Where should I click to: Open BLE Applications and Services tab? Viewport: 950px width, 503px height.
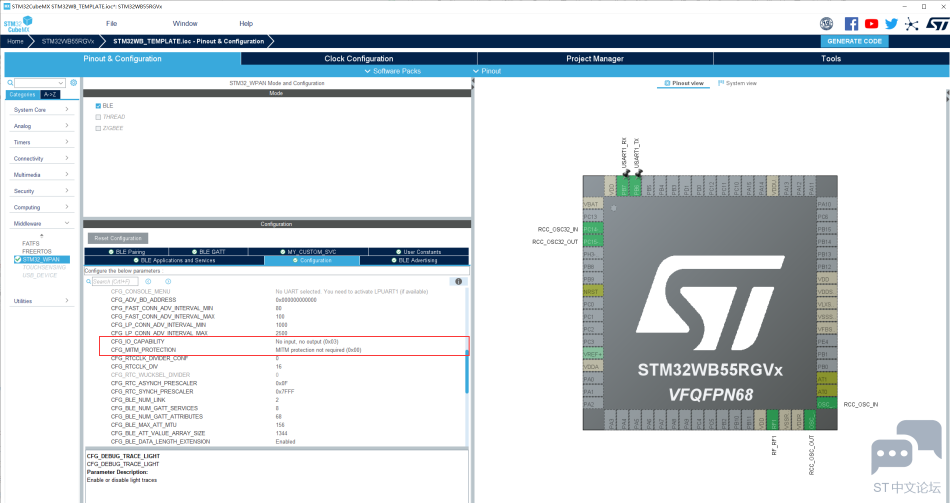pyautogui.click(x=174, y=260)
